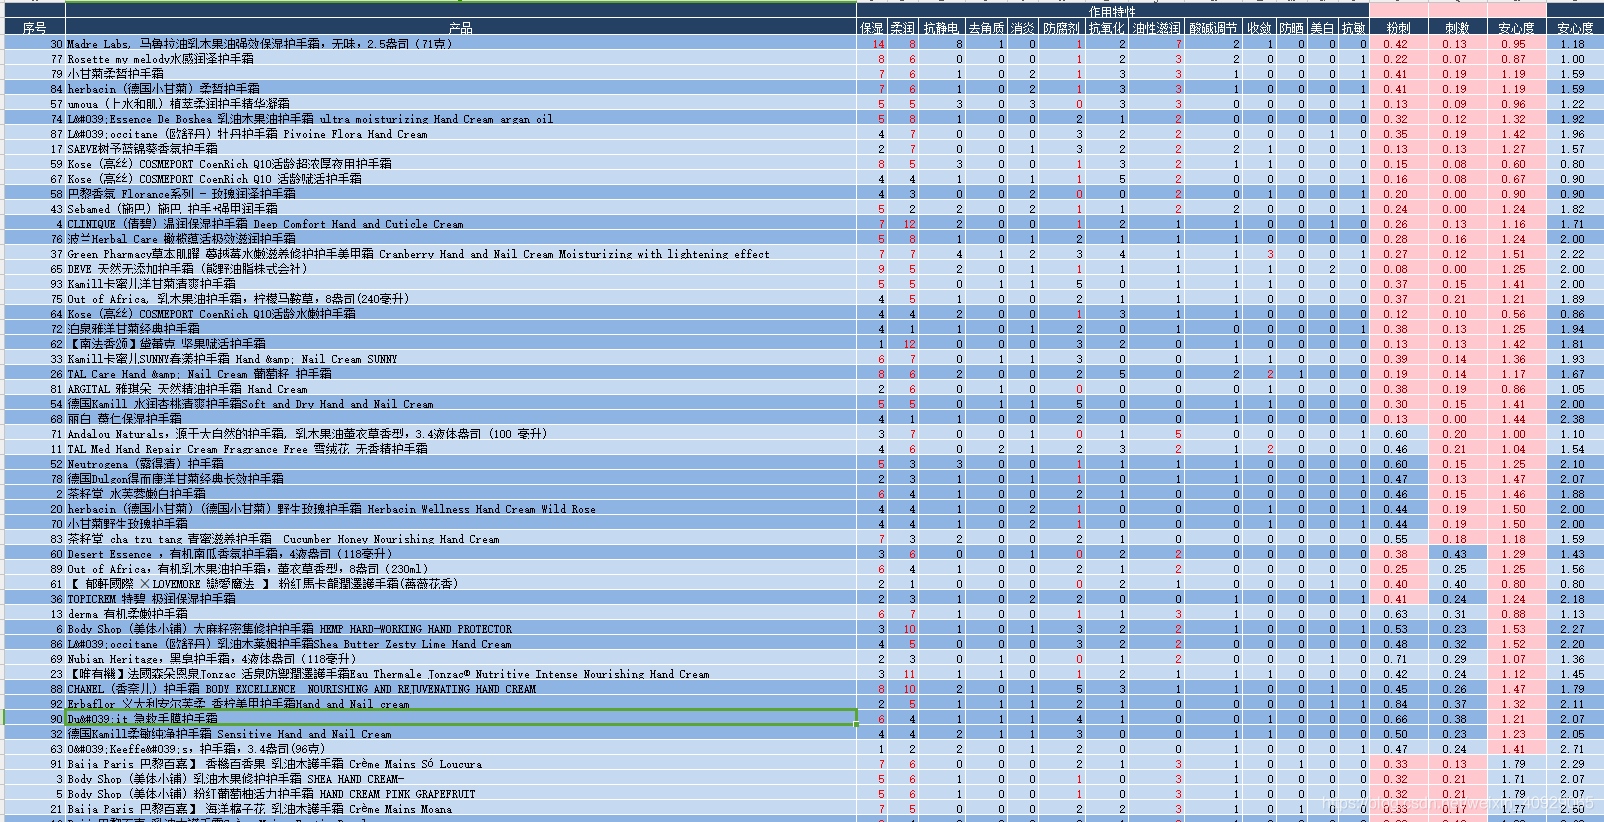
Task: Click the Crème Mains Só Loucura cell
Action: pos(461,764)
